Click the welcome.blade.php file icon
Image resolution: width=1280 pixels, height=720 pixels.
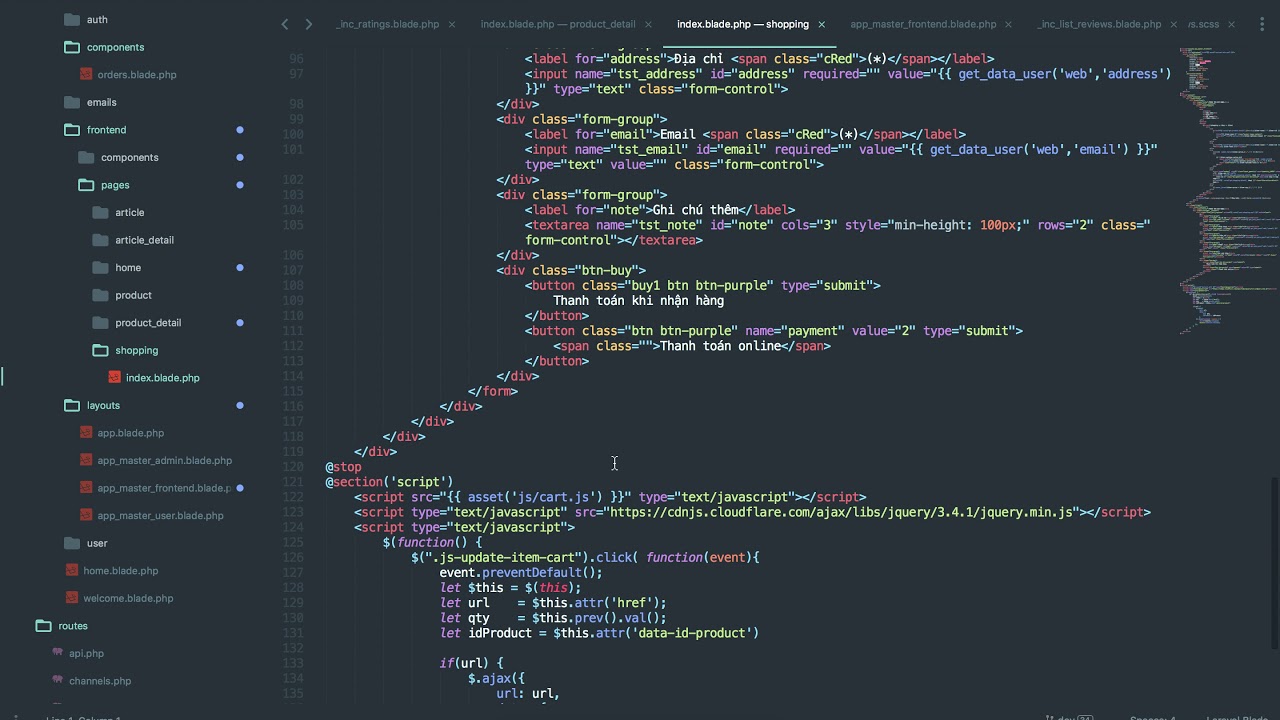tap(72, 598)
